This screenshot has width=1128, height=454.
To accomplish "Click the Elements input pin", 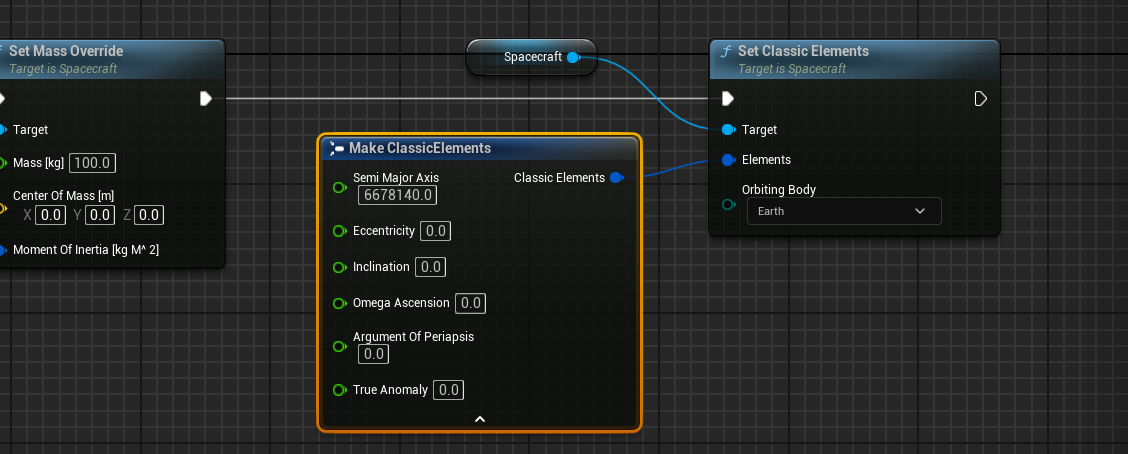I will (x=728, y=160).
